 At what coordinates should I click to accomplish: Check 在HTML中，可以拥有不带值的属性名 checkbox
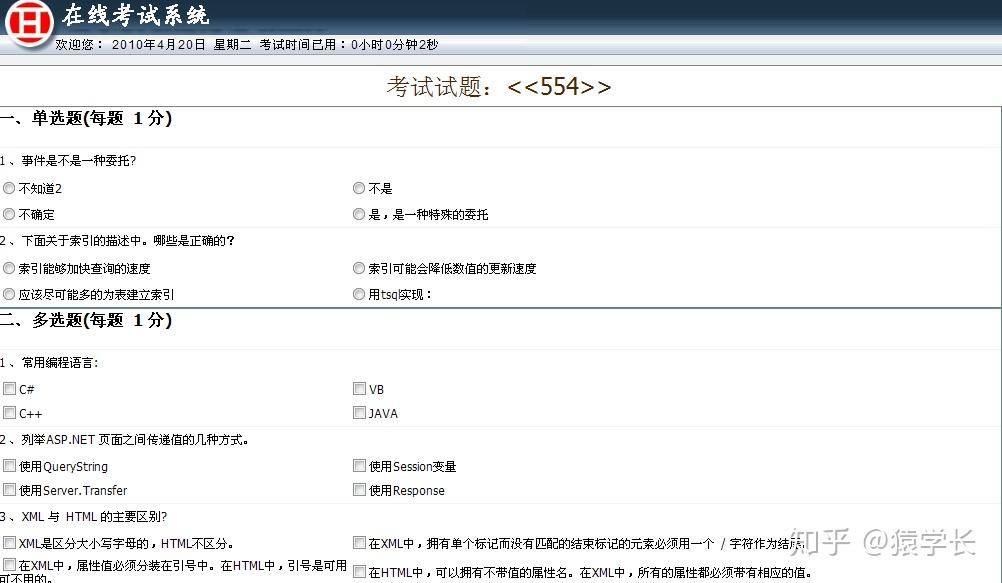coord(359,571)
